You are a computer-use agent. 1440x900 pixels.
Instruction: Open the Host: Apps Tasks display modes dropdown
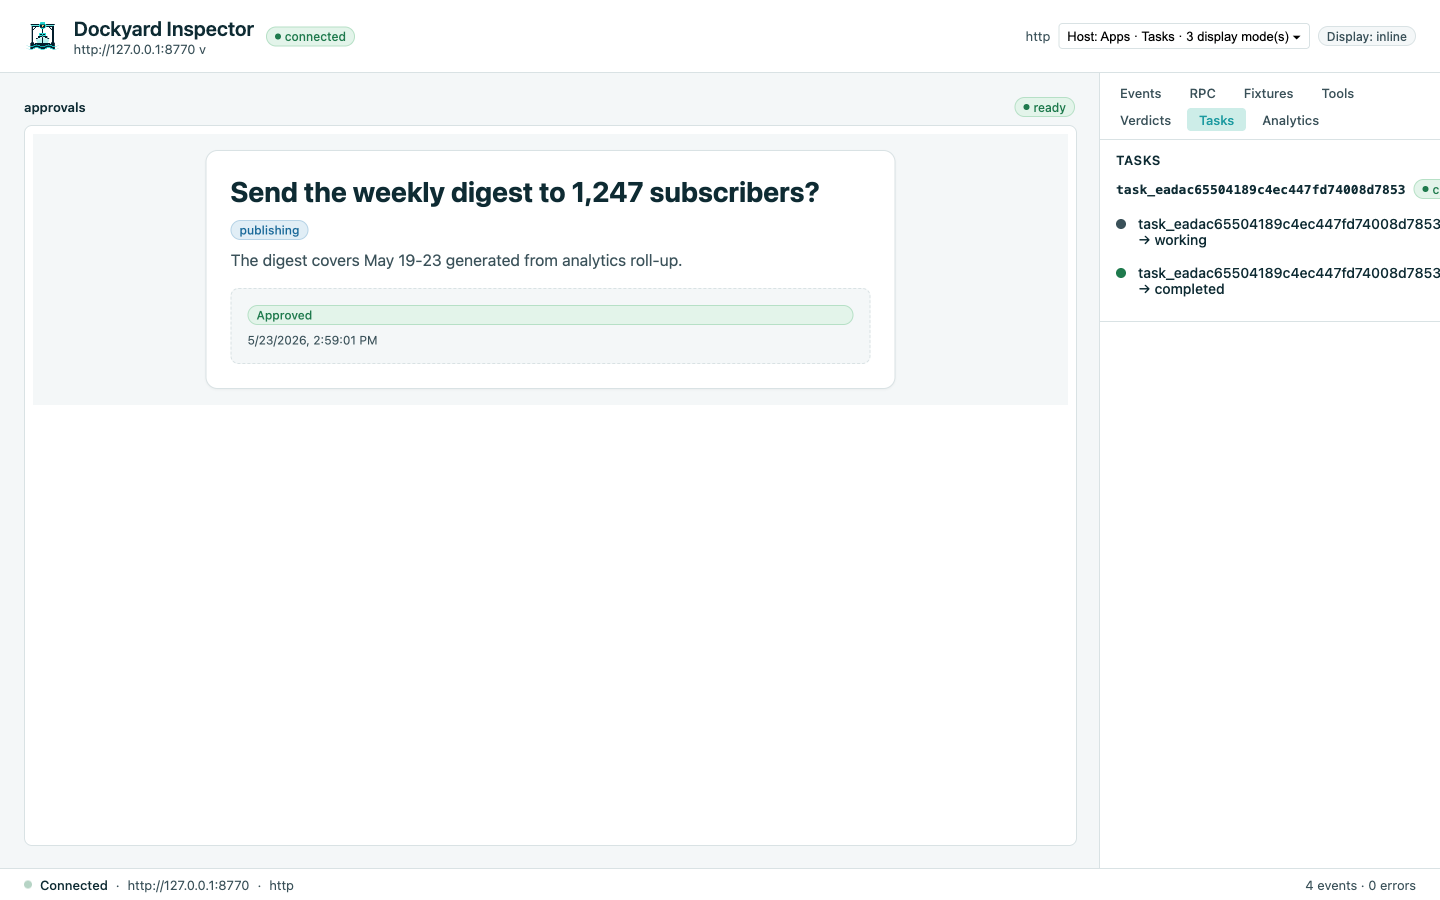pos(1184,36)
